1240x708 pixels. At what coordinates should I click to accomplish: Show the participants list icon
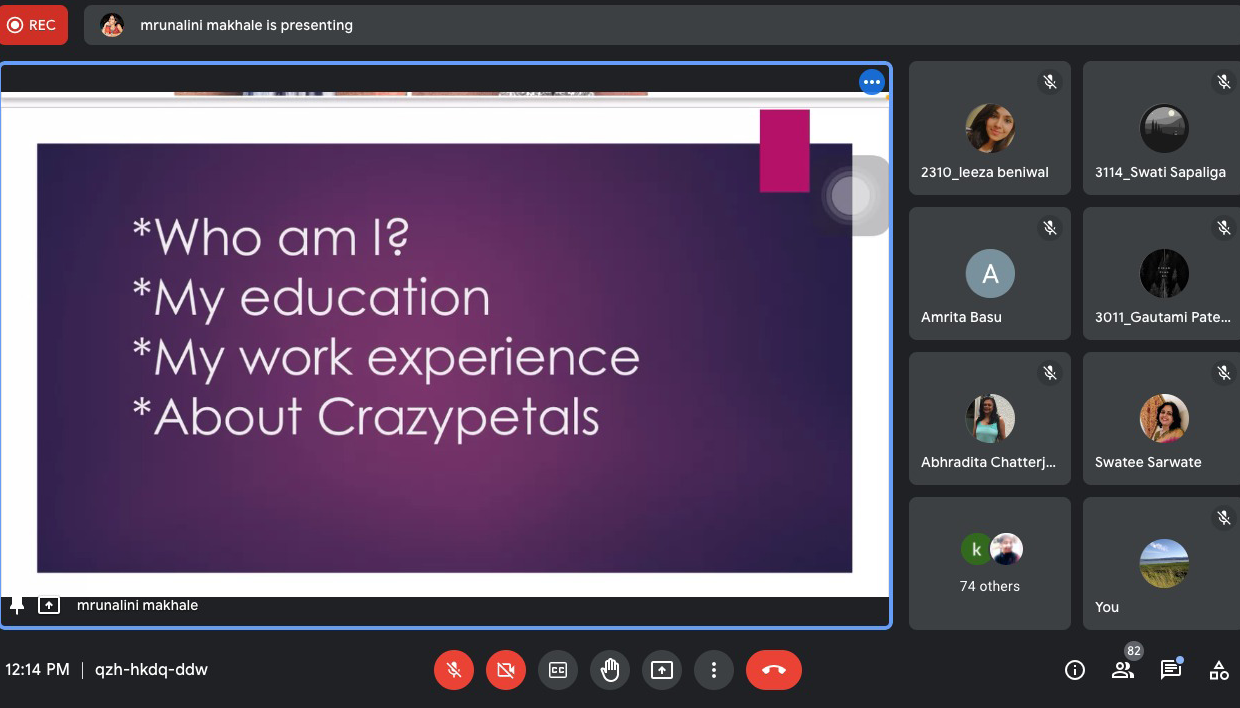click(x=1123, y=670)
